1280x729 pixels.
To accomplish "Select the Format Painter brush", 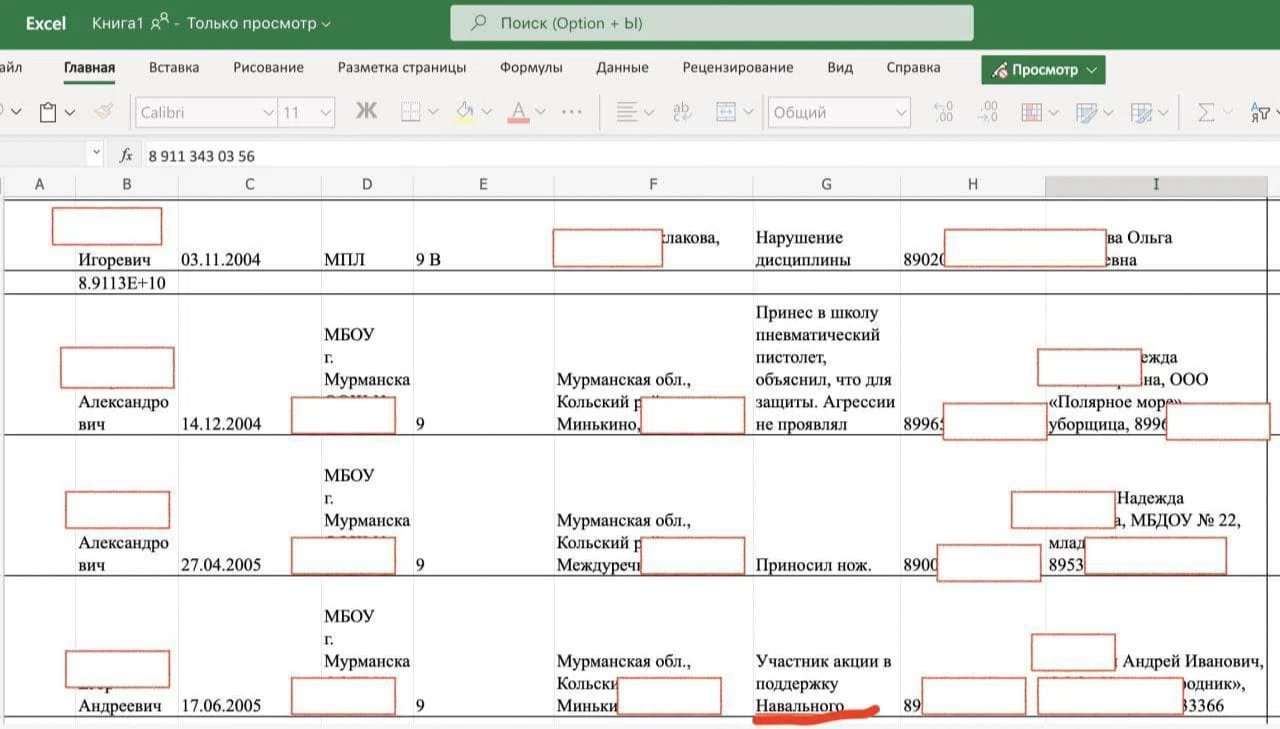I will click(x=103, y=112).
